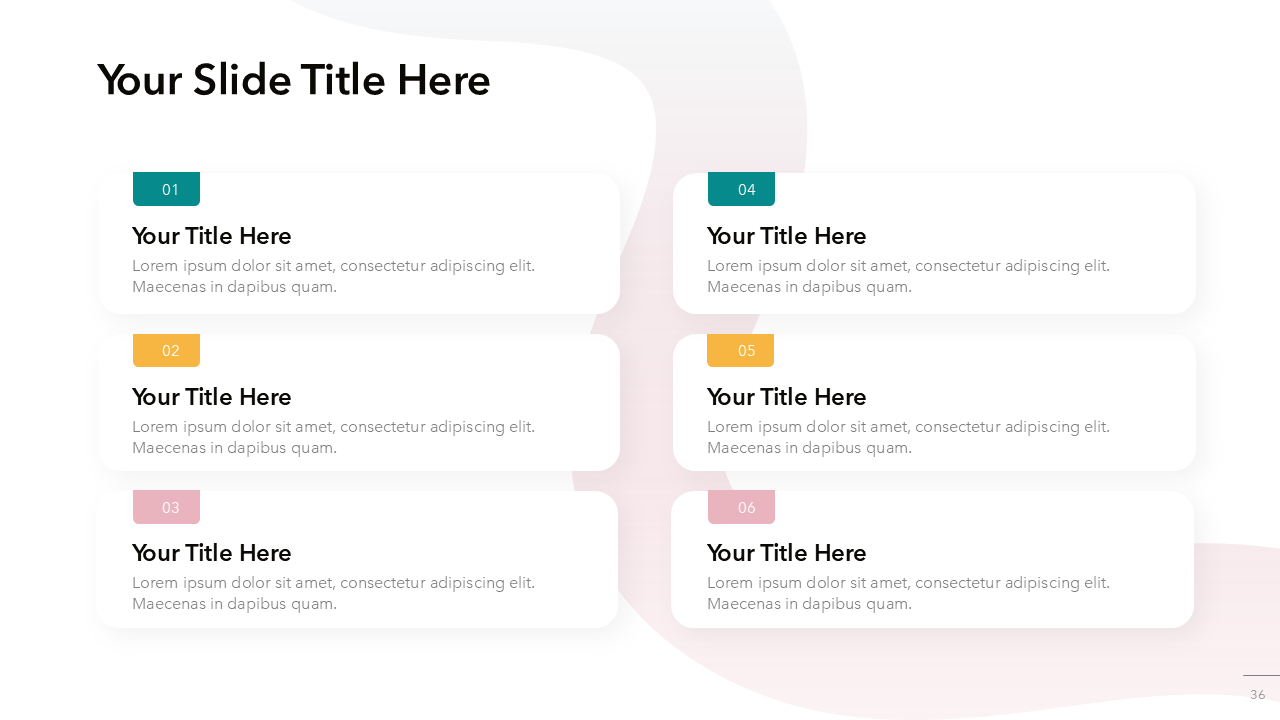Image resolution: width=1280 pixels, height=720 pixels.
Task: Select the pink 03 number badge
Action: (x=167, y=507)
